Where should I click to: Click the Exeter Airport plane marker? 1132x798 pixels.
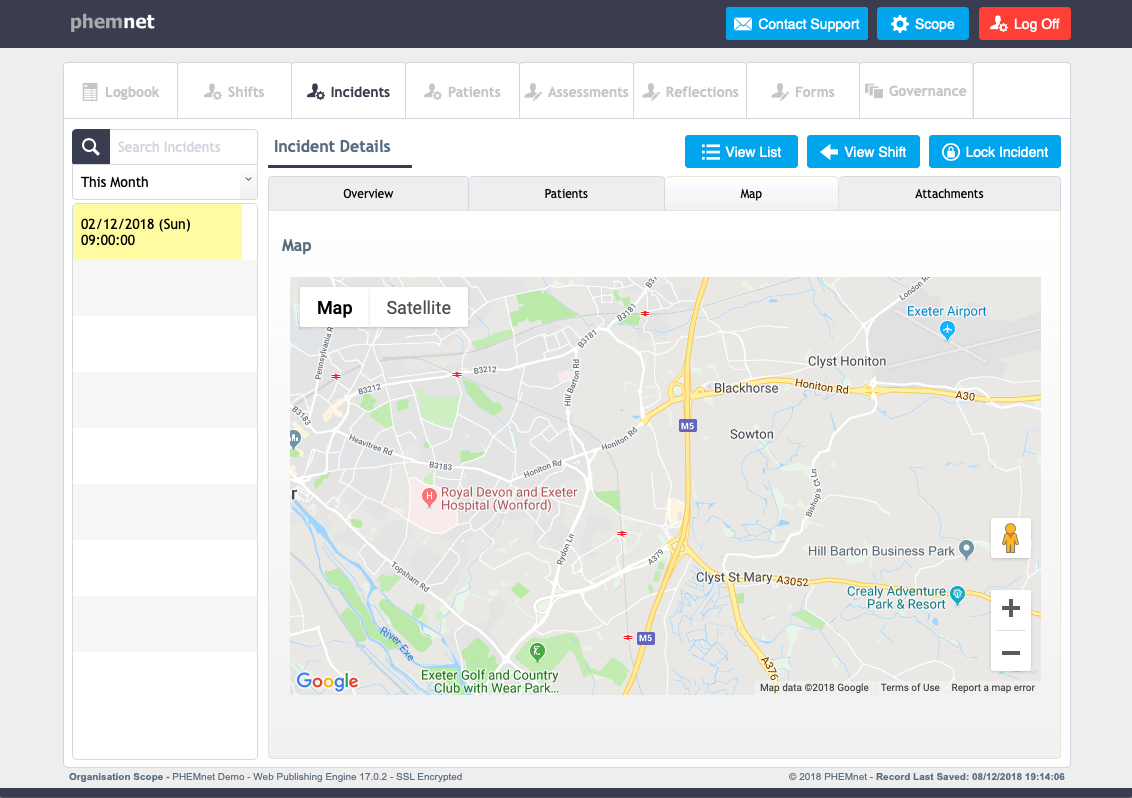coord(947,330)
